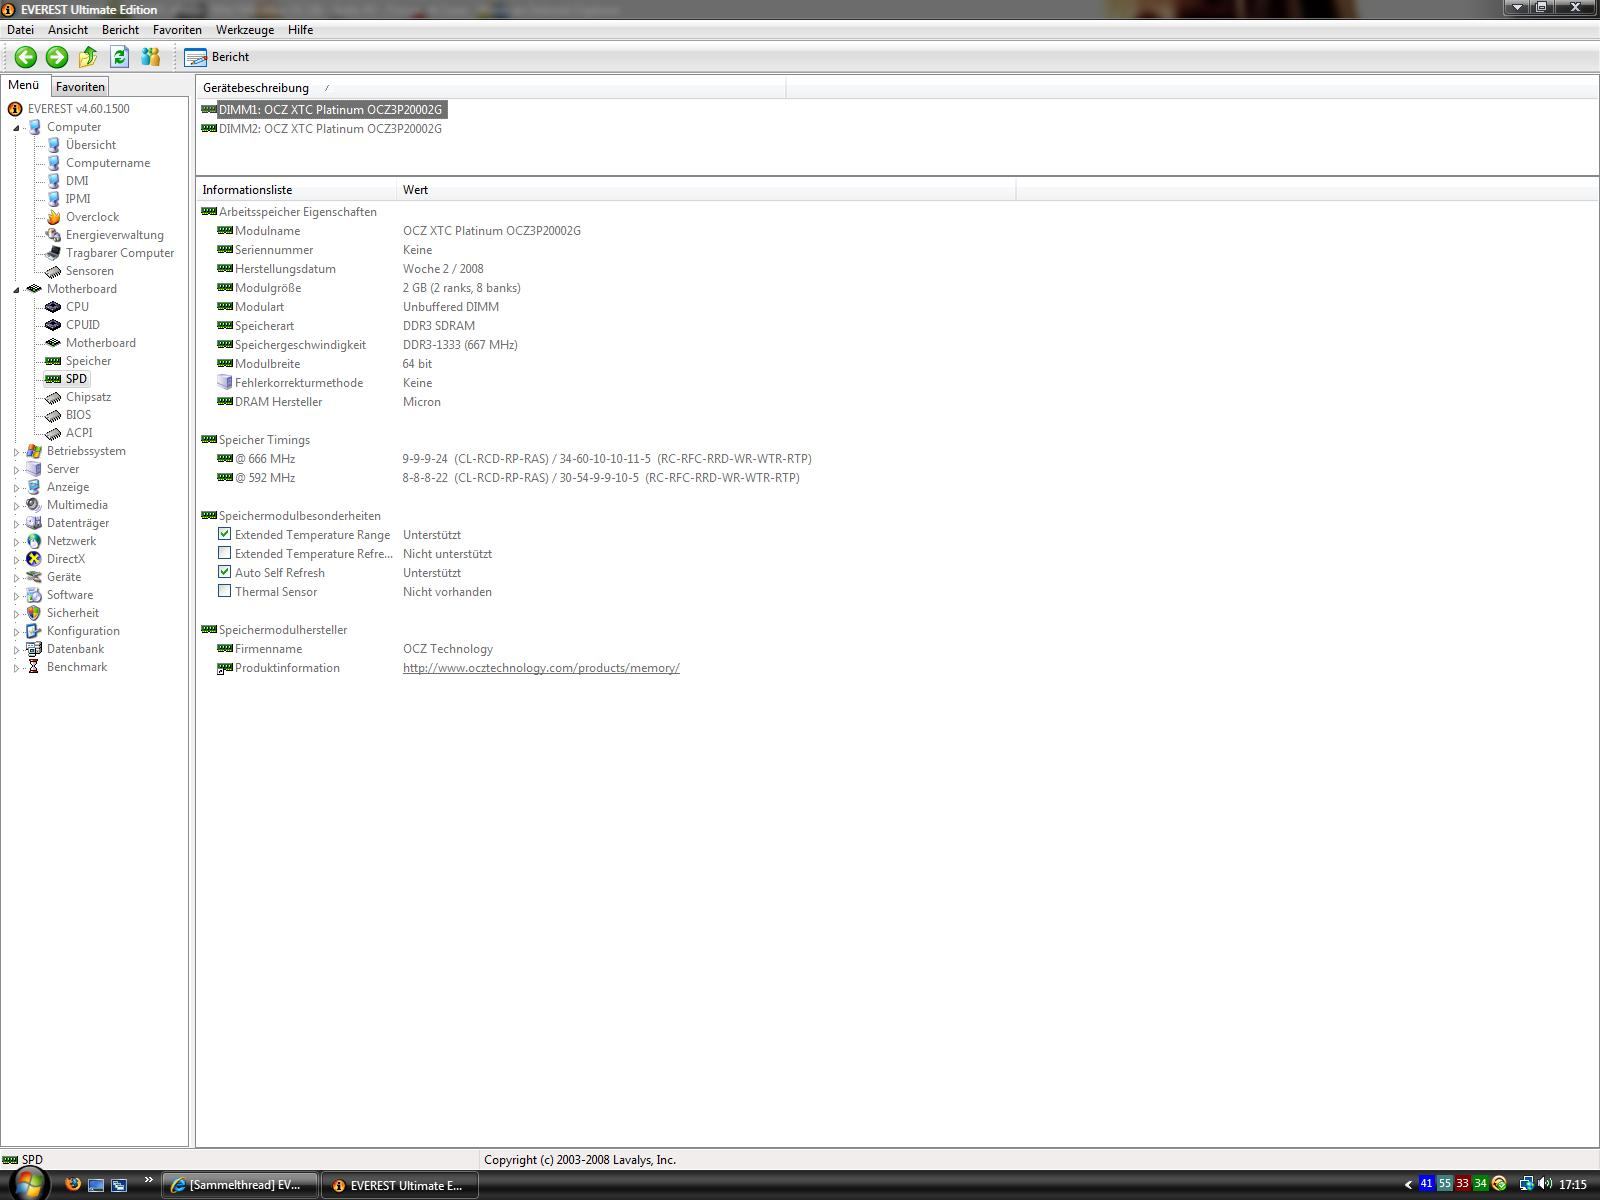Viewport: 1600px width, 1200px height.
Task: Click the volume speaker tray icon
Action: 1545,1184
